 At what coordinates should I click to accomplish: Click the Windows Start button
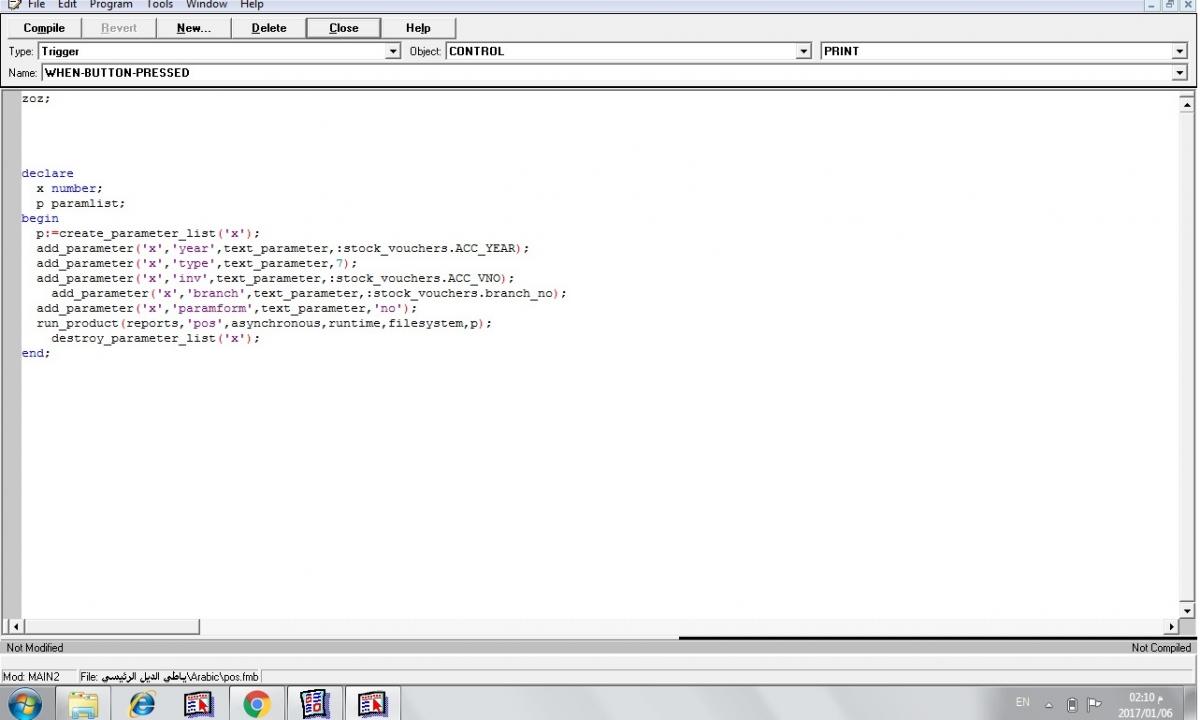coord(24,704)
